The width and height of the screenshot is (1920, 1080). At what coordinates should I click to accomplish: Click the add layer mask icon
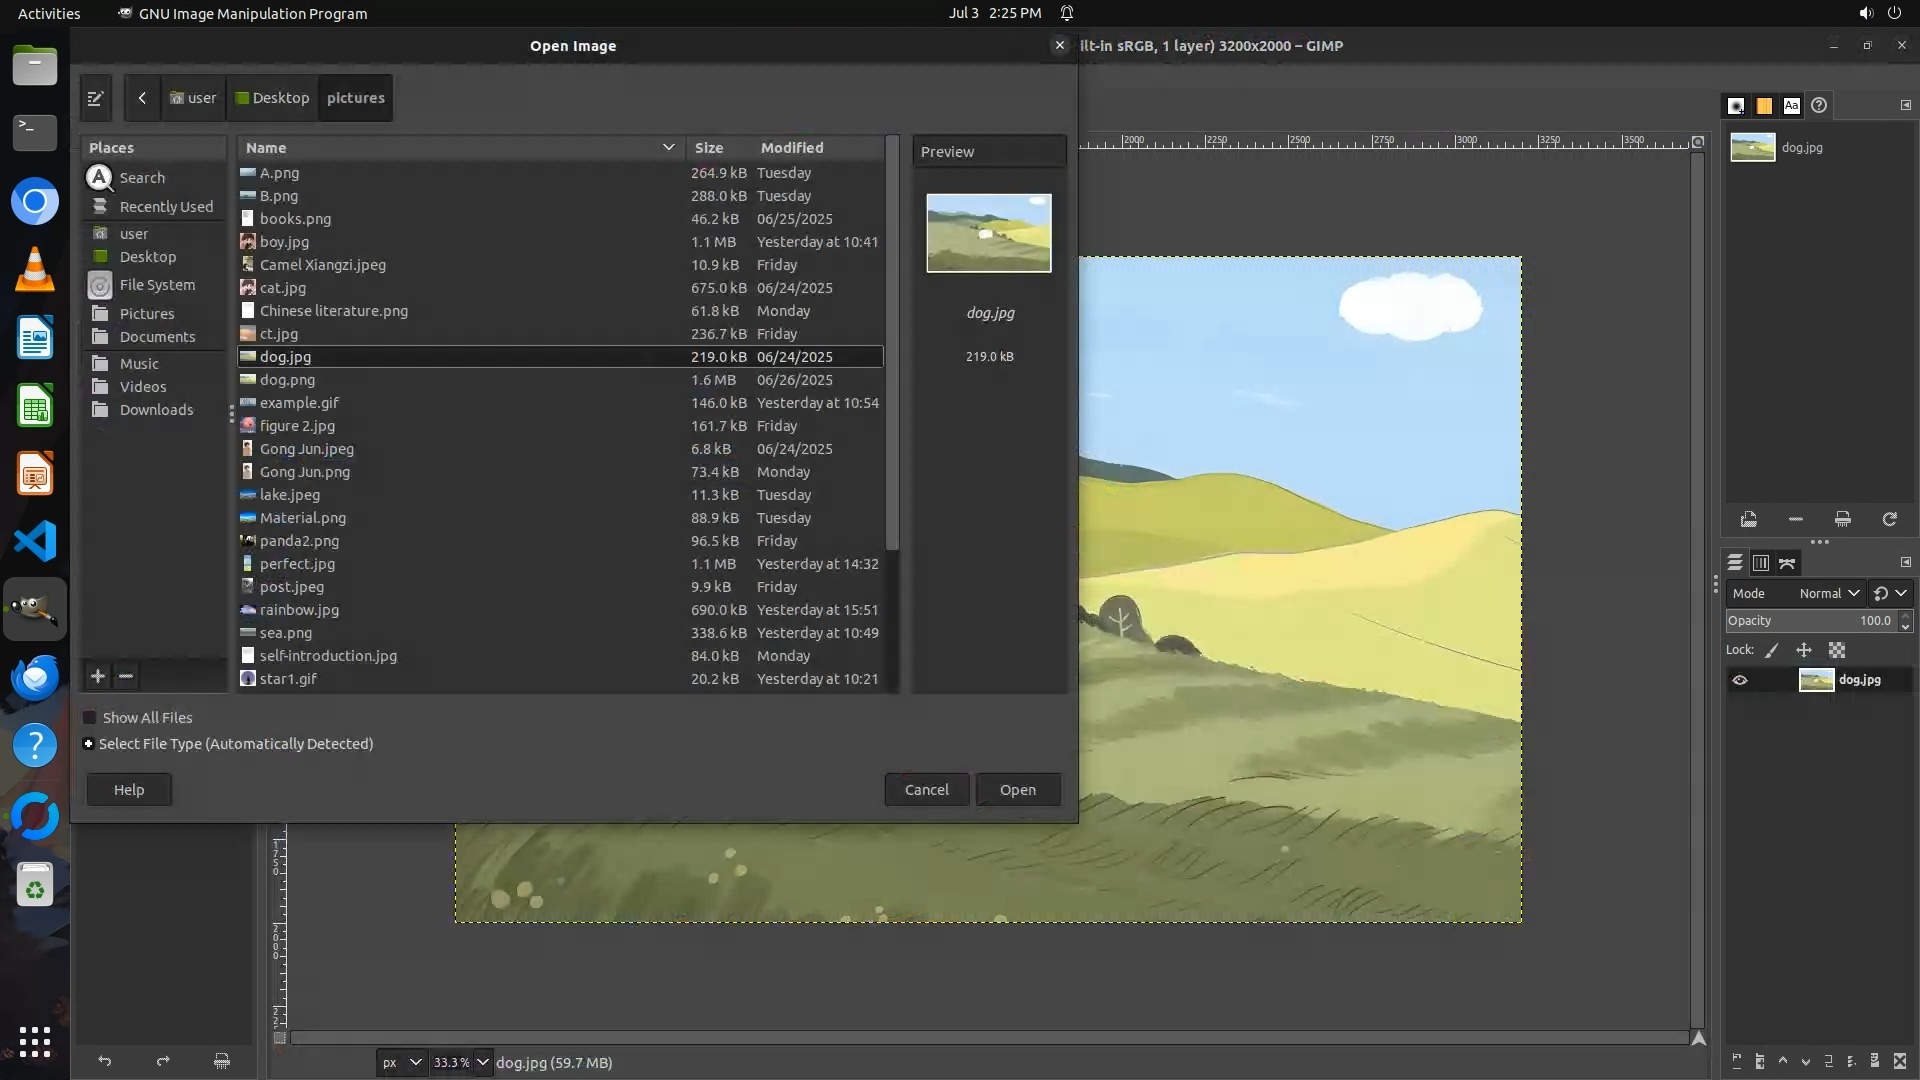click(1875, 1061)
